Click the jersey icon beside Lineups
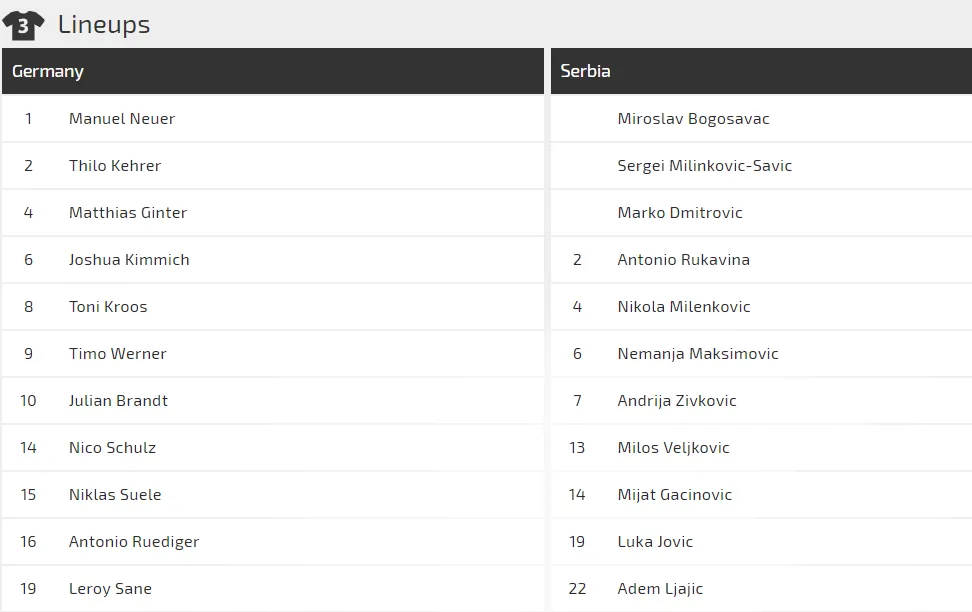The height and width of the screenshot is (612, 972). pyautogui.click(x=23, y=25)
